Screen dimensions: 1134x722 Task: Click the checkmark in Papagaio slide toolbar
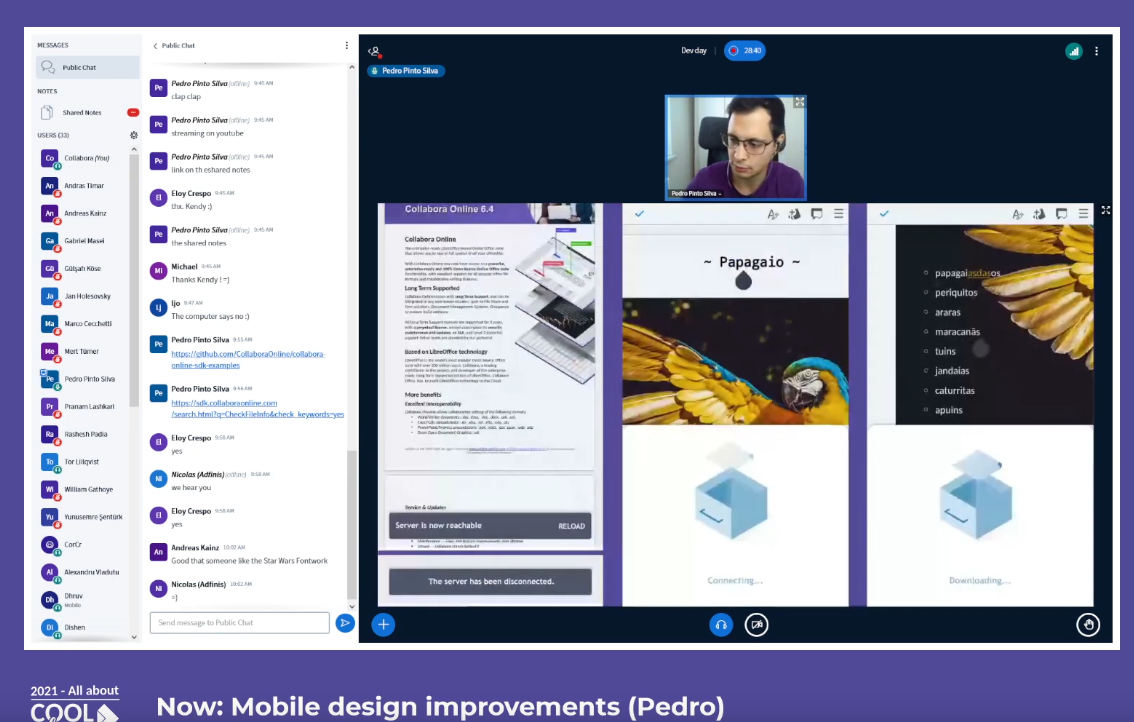[639, 214]
